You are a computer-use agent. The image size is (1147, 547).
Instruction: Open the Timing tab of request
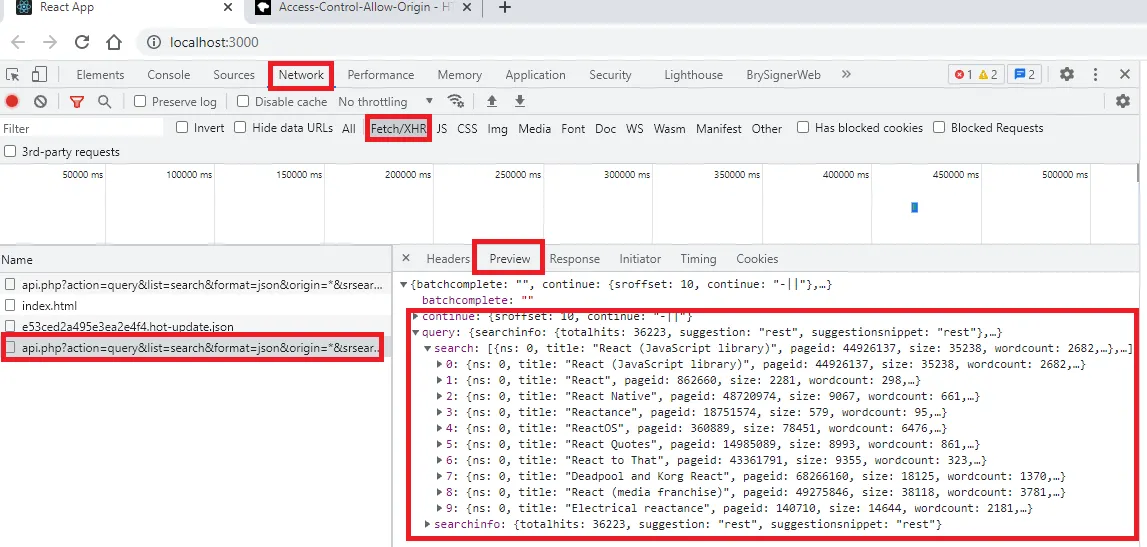[698, 258]
